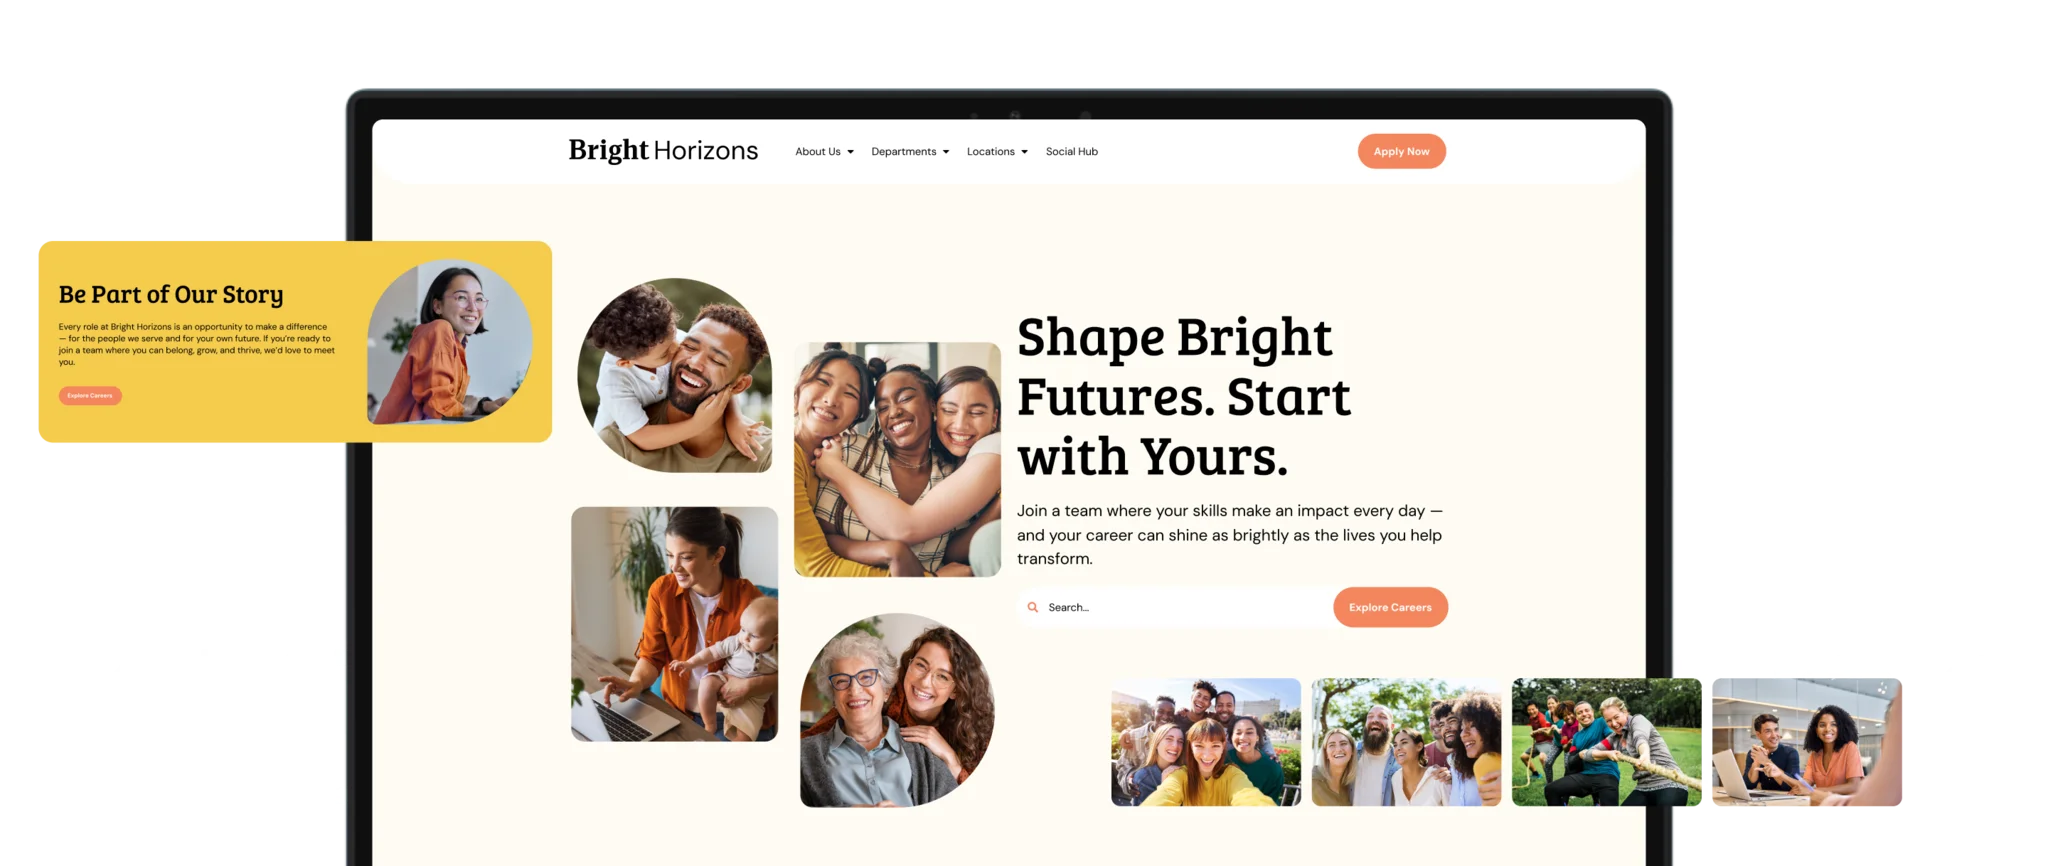Open the Departments dropdown menu
Viewport: 2048px width, 866px height.
[x=910, y=152]
